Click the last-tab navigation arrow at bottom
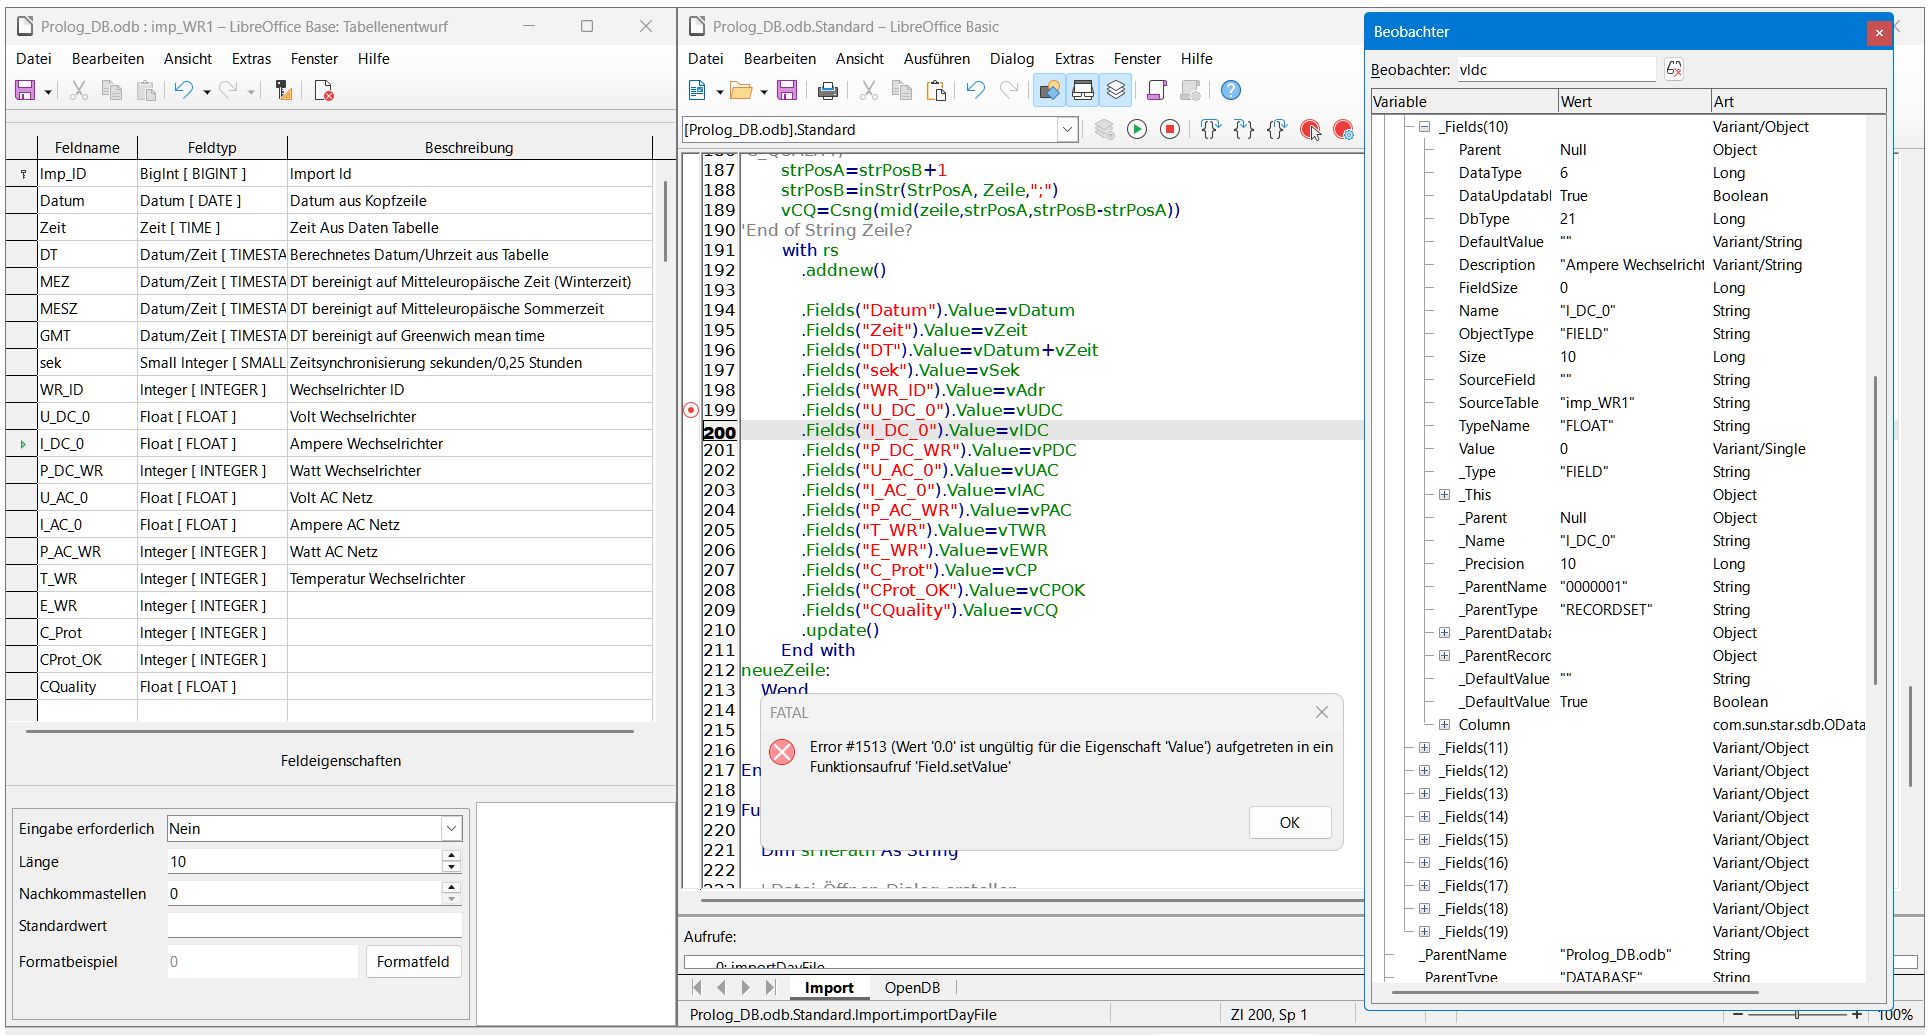 click(x=770, y=988)
